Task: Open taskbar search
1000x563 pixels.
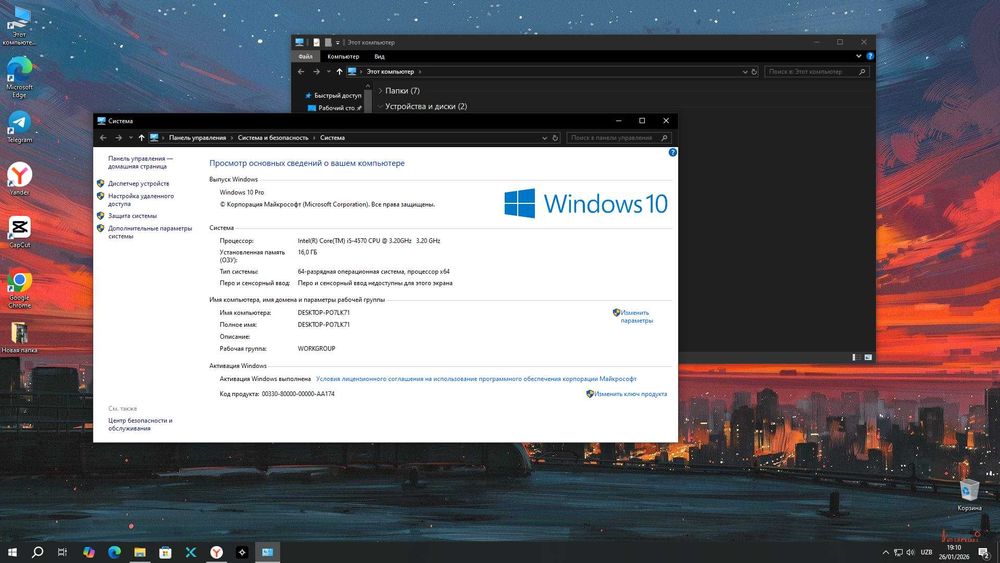Action: click(x=38, y=552)
